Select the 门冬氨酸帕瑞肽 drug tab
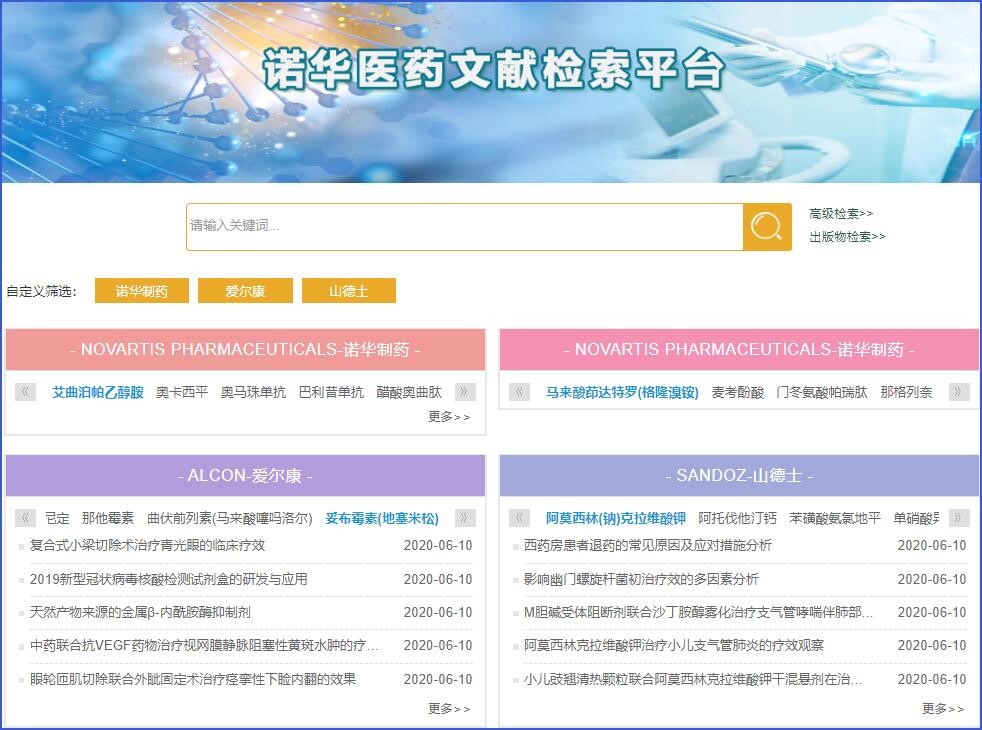 click(x=822, y=393)
